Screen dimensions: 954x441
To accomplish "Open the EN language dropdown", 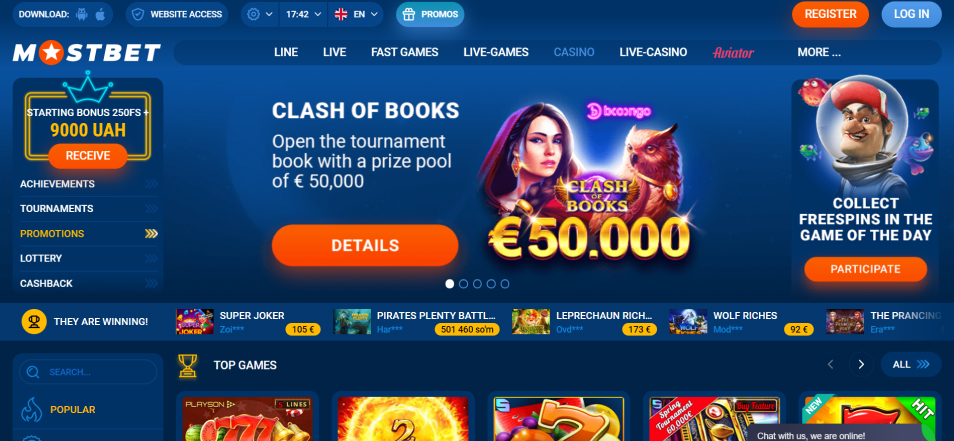I will coord(356,15).
